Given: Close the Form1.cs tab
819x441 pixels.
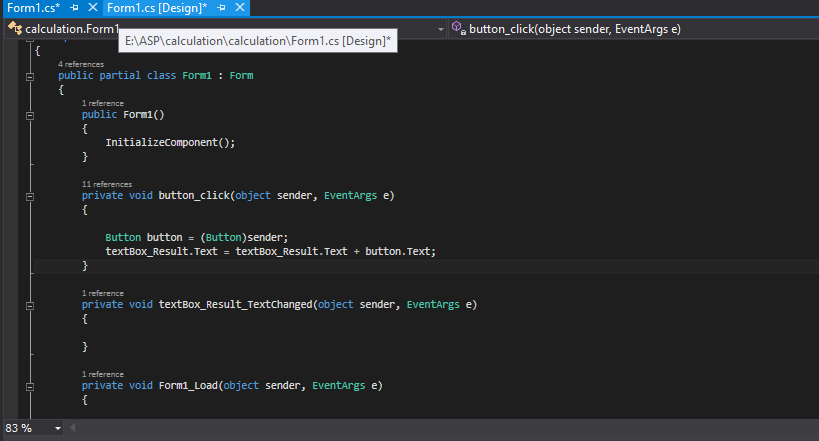Looking at the screenshot, I should tap(93, 8).
